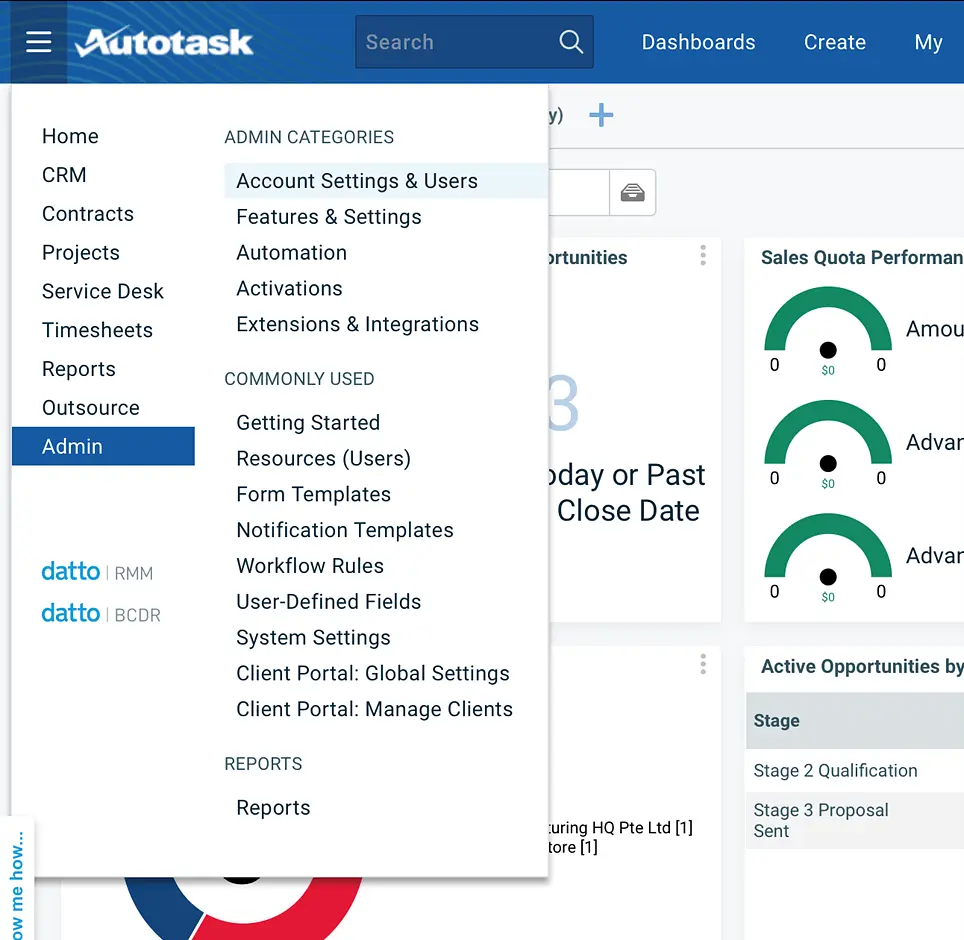964x940 pixels.
Task: Open Features & Settings category
Action: tap(329, 216)
